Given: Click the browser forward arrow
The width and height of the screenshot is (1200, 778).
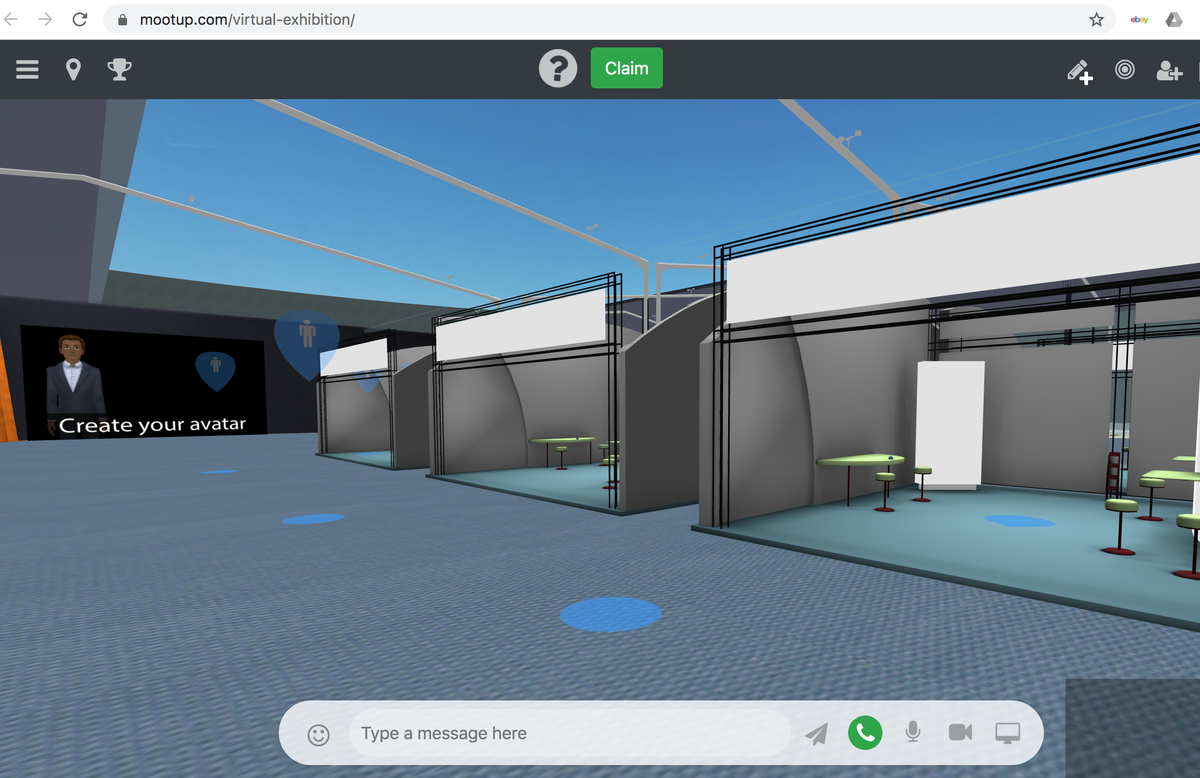Looking at the screenshot, I should click(x=45, y=19).
